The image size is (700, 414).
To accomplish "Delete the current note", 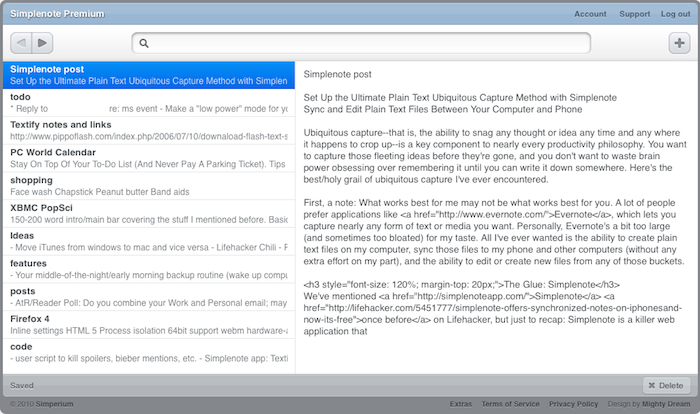I will coord(665,385).
